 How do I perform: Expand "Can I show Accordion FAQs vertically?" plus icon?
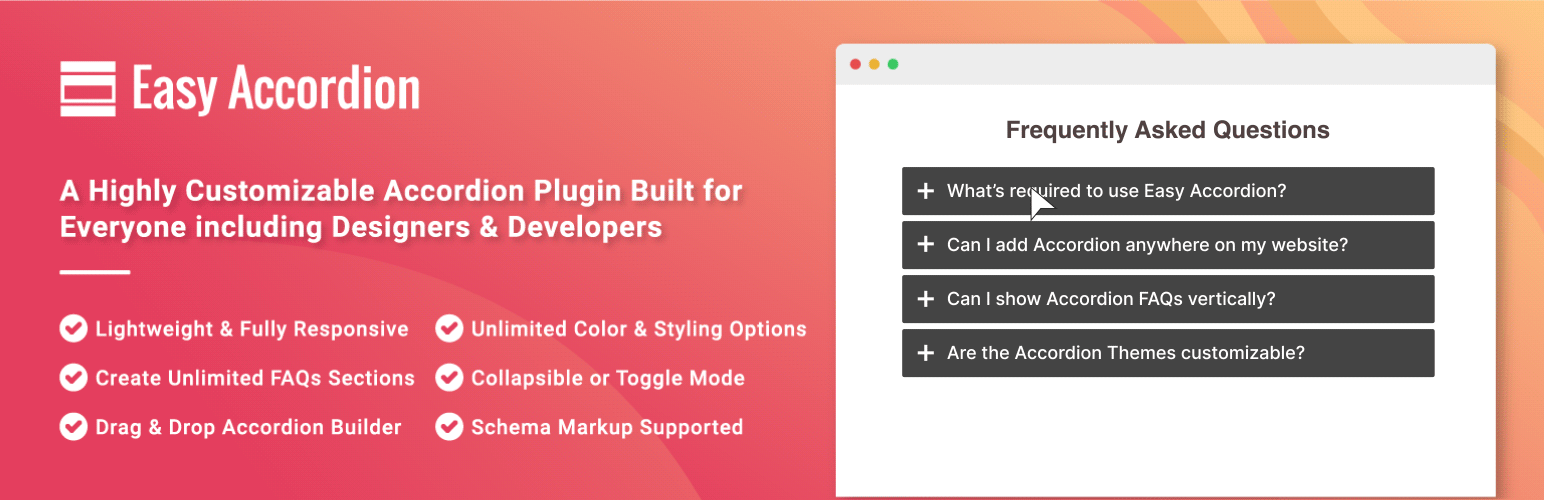(926, 299)
